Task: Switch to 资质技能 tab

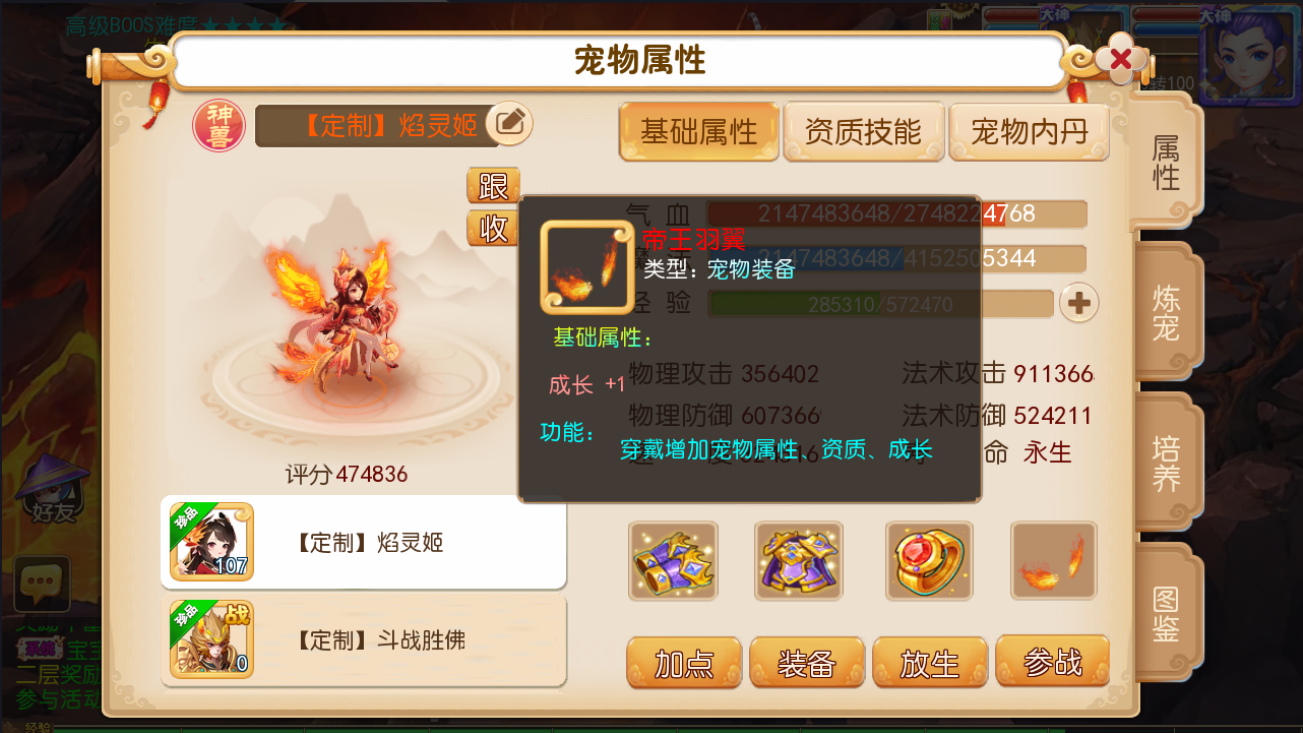Action: tap(863, 131)
